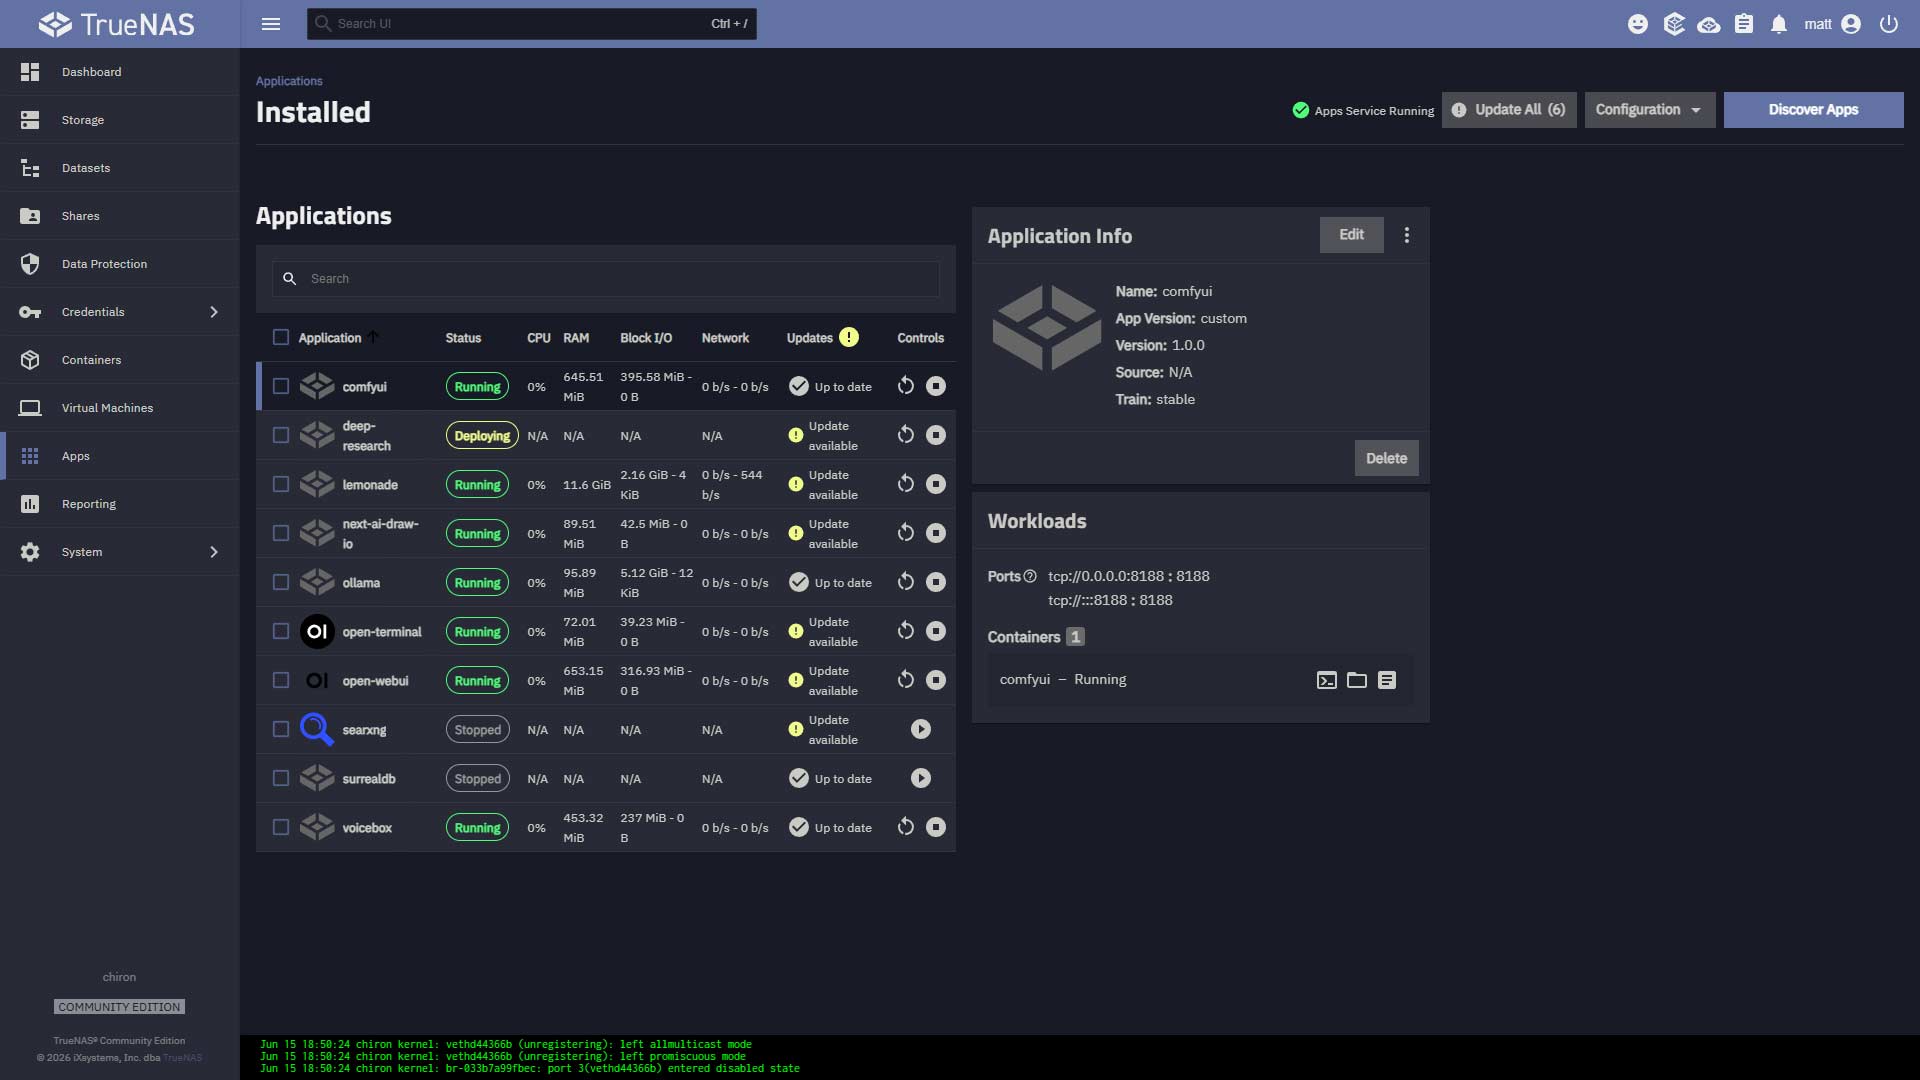This screenshot has width=1920, height=1080.
Task: Click the Discover Apps button
Action: click(1813, 110)
